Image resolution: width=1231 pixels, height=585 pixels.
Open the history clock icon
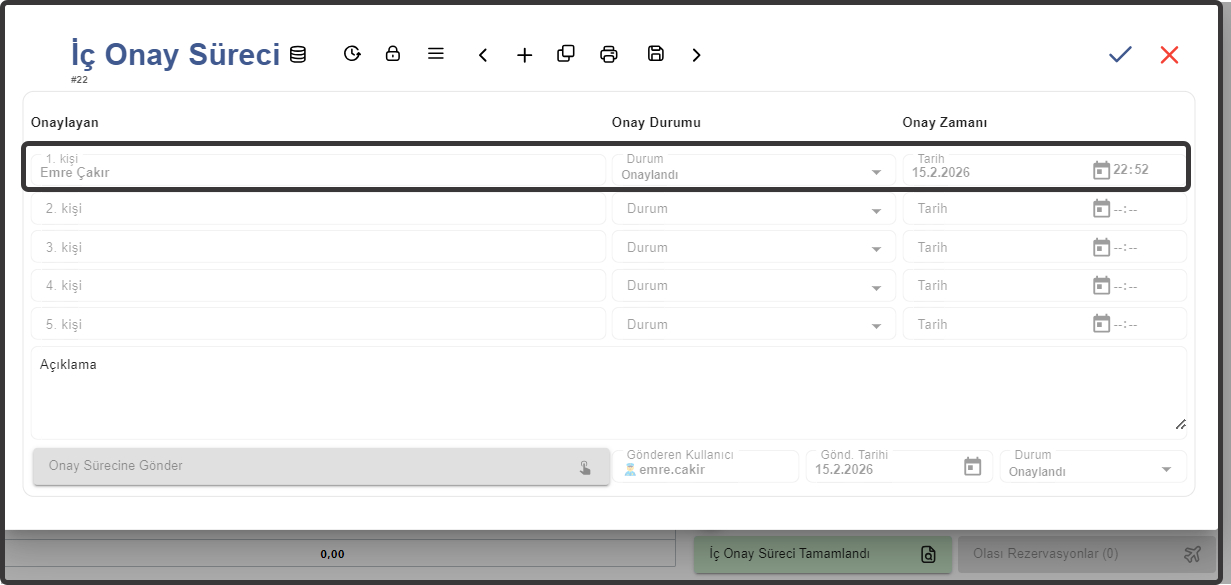352,54
